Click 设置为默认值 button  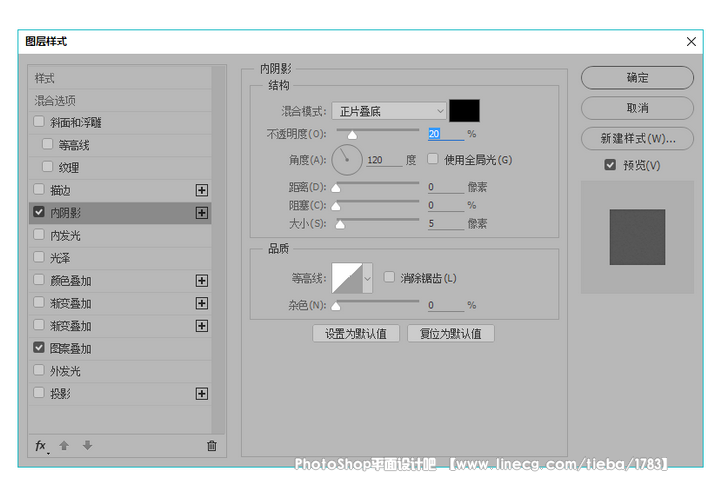point(356,333)
